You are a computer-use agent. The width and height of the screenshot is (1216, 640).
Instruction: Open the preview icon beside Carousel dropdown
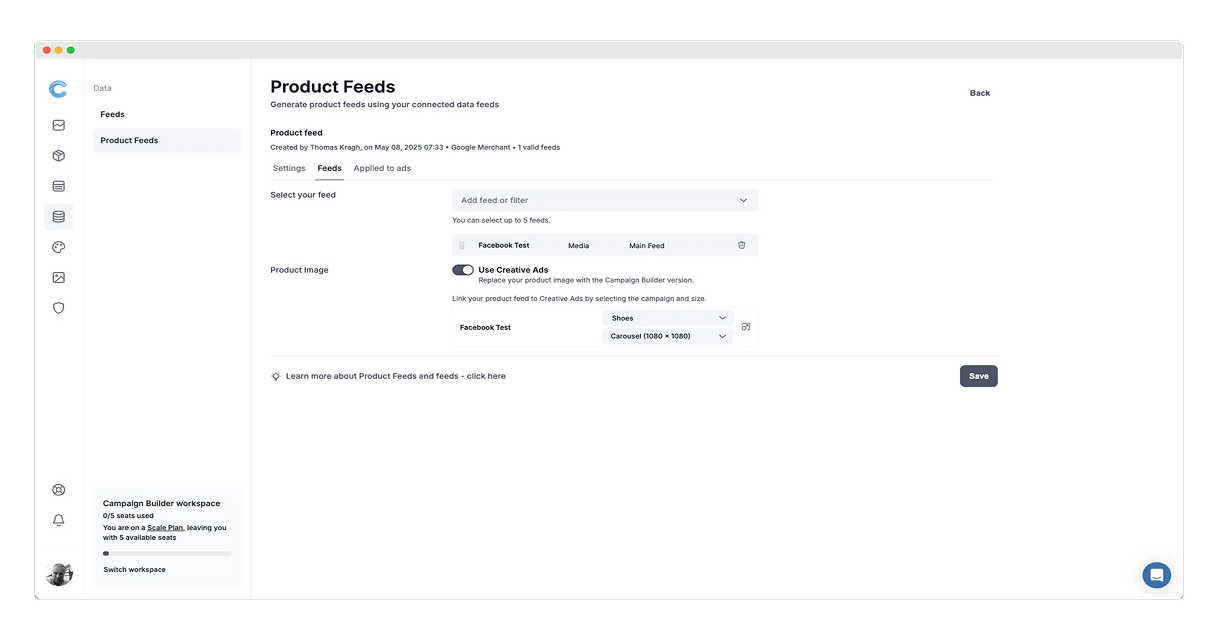coord(745,326)
